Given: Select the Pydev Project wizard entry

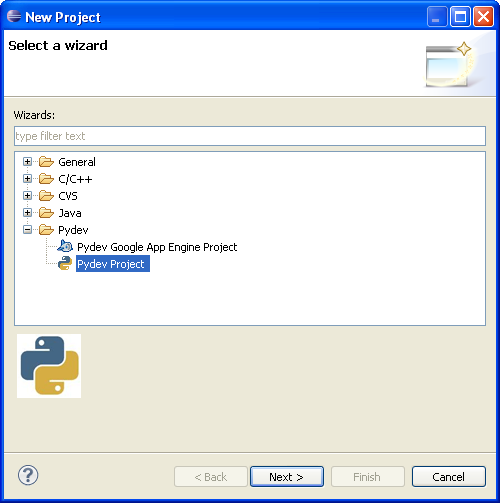Looking at the screenshot, I should coord(113,264).
